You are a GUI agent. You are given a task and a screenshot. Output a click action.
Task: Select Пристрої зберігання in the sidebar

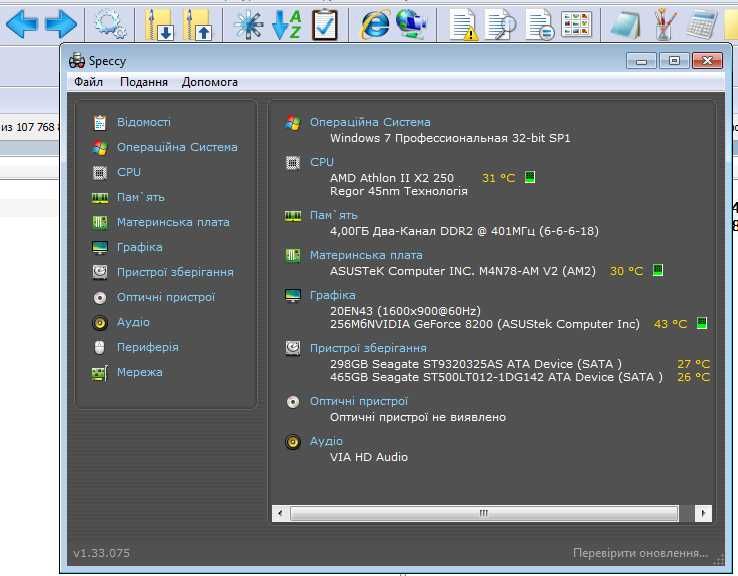pos(175,272)
